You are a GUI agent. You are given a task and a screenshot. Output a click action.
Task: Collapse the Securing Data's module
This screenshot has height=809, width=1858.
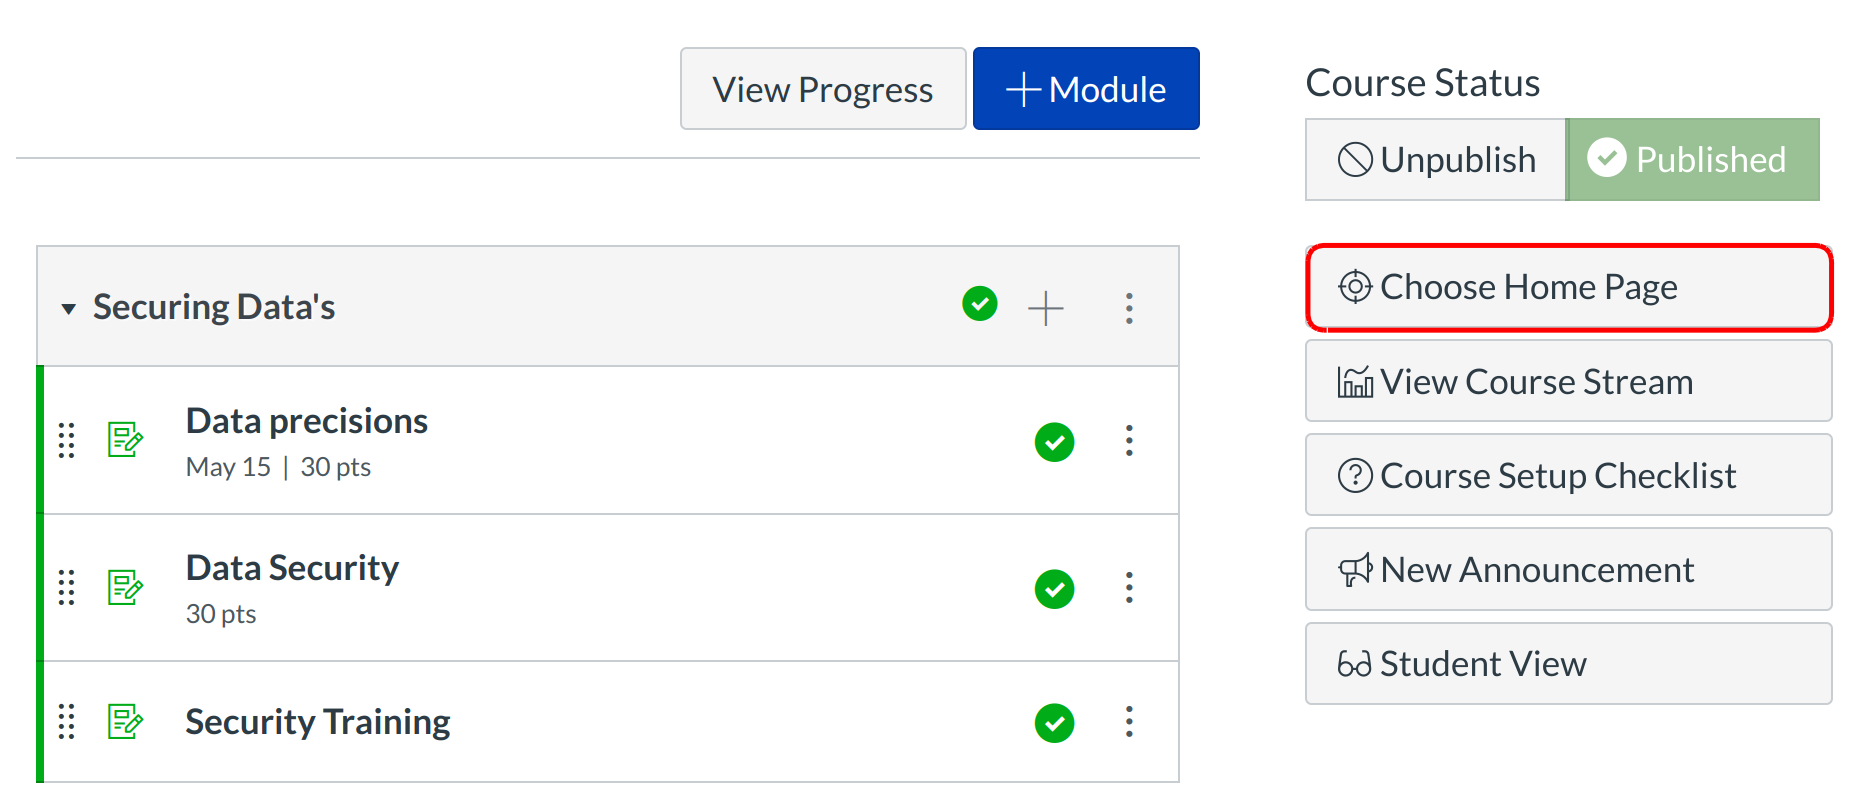tap(68, 308)
